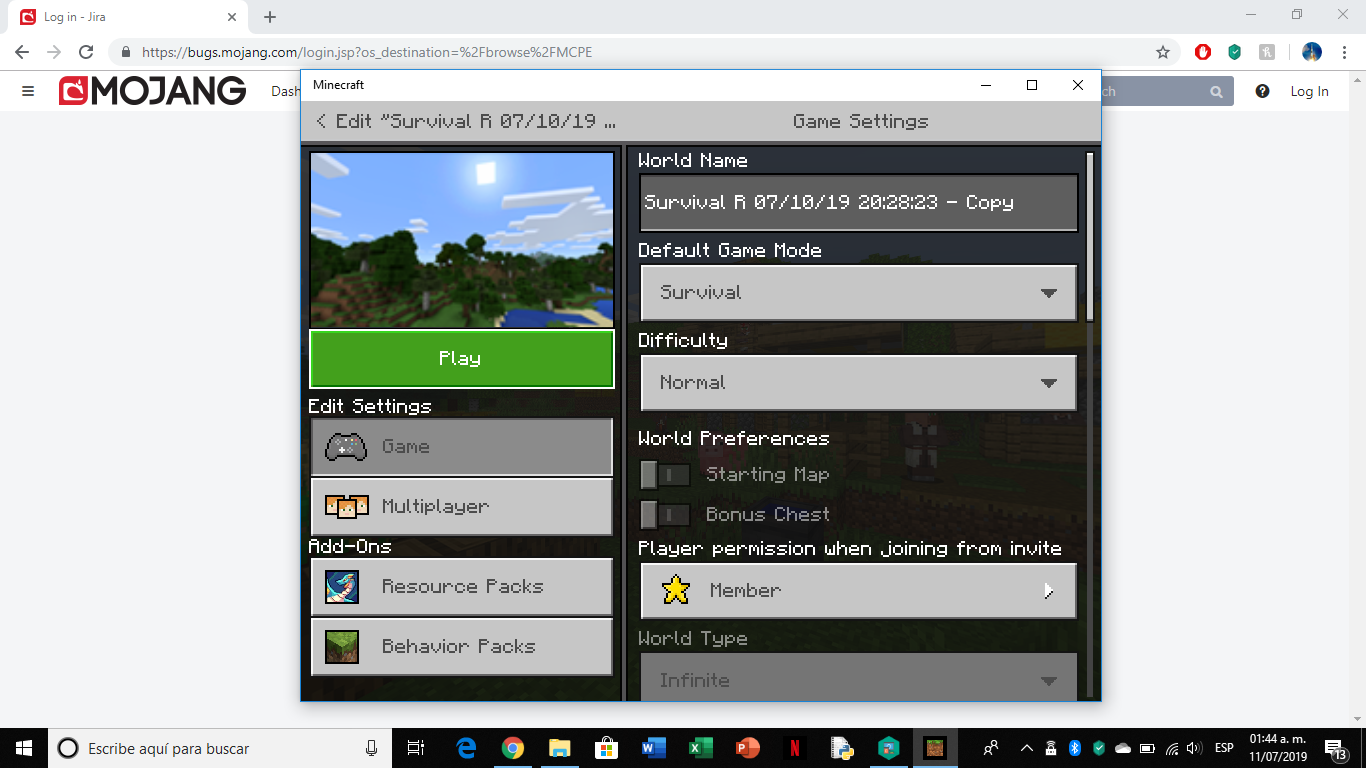Open Excel from the taskbar

[x=700, y=748]
